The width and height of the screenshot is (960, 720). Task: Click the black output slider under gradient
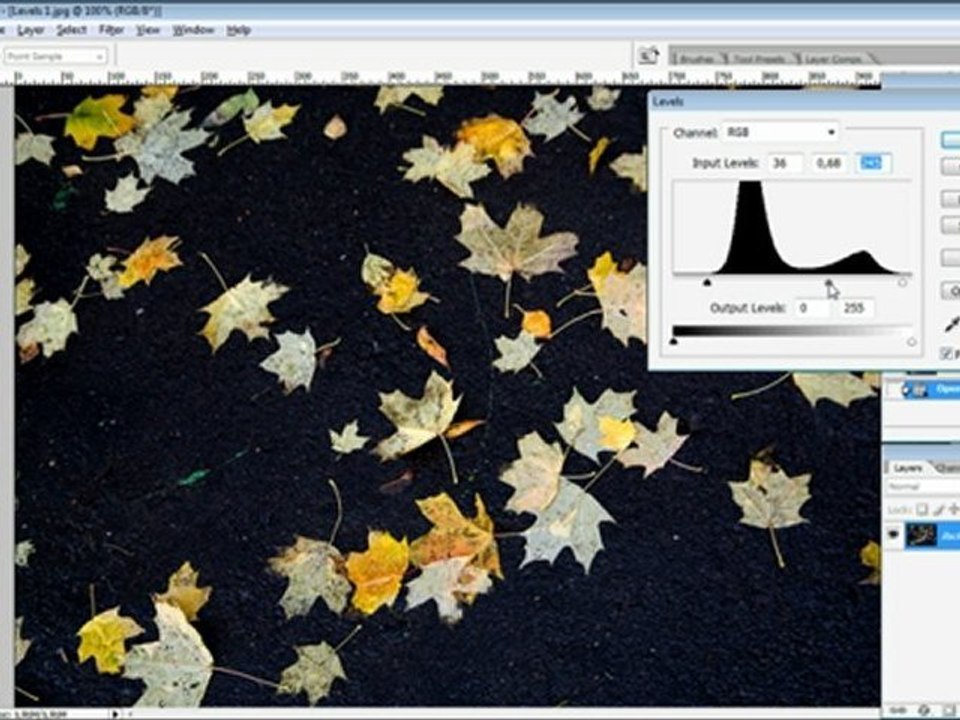[x=673, y=341]
